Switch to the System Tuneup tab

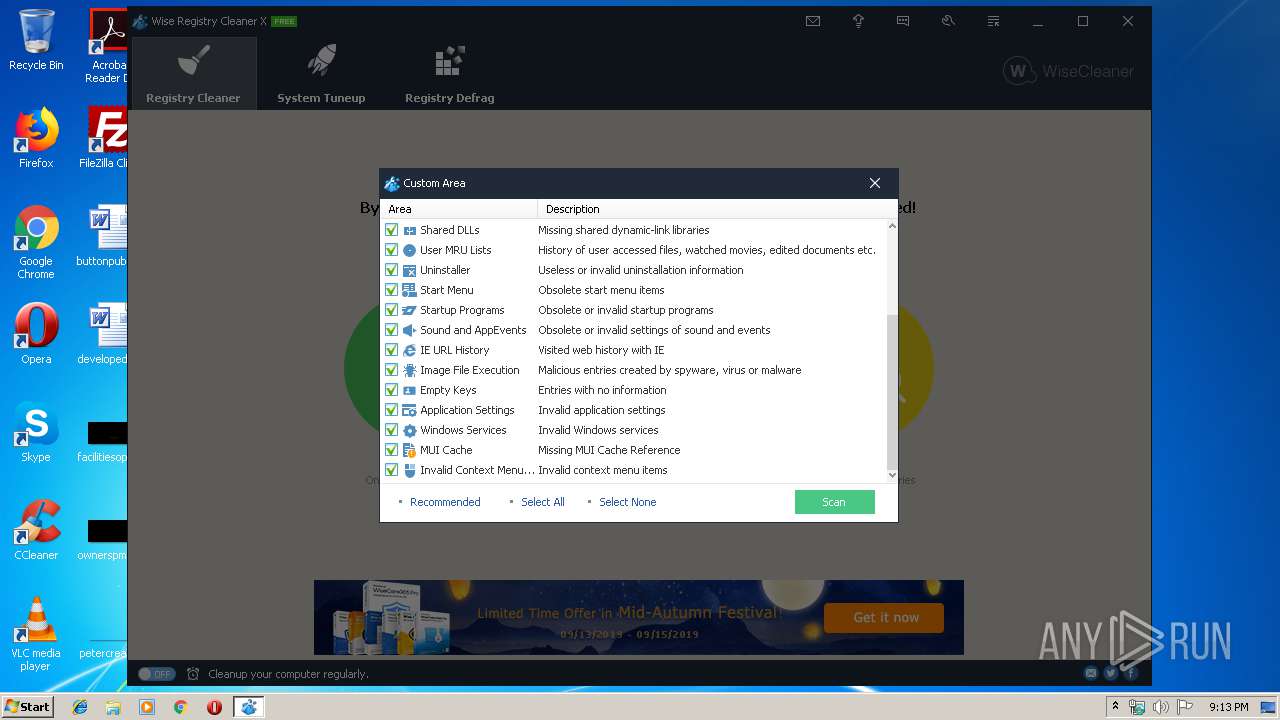tap(321, 73)
